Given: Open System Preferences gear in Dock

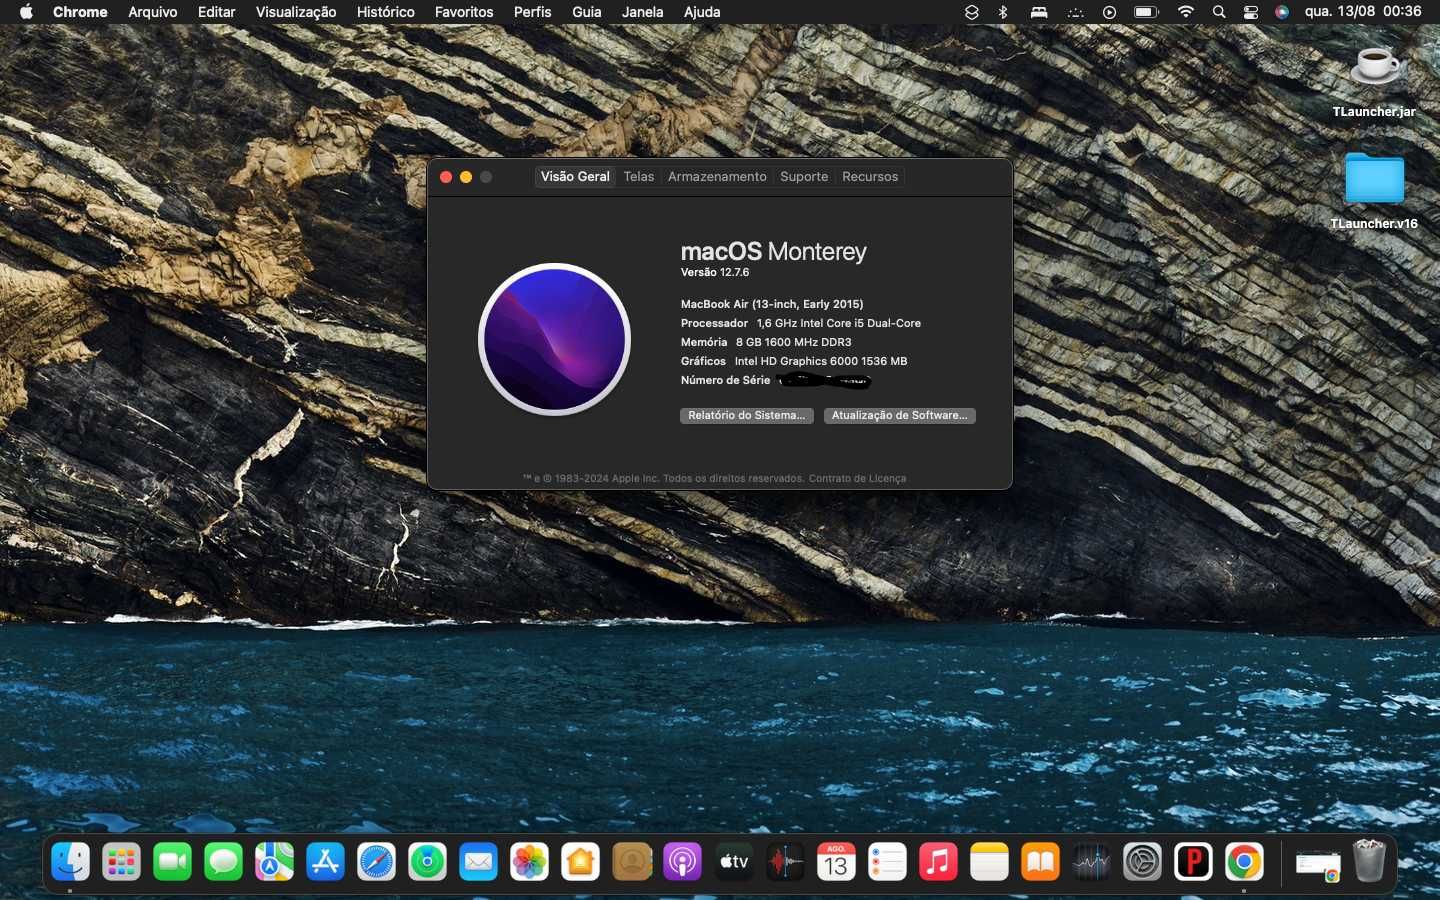Looking at the screenshot, I should (x=1142, y=862).
